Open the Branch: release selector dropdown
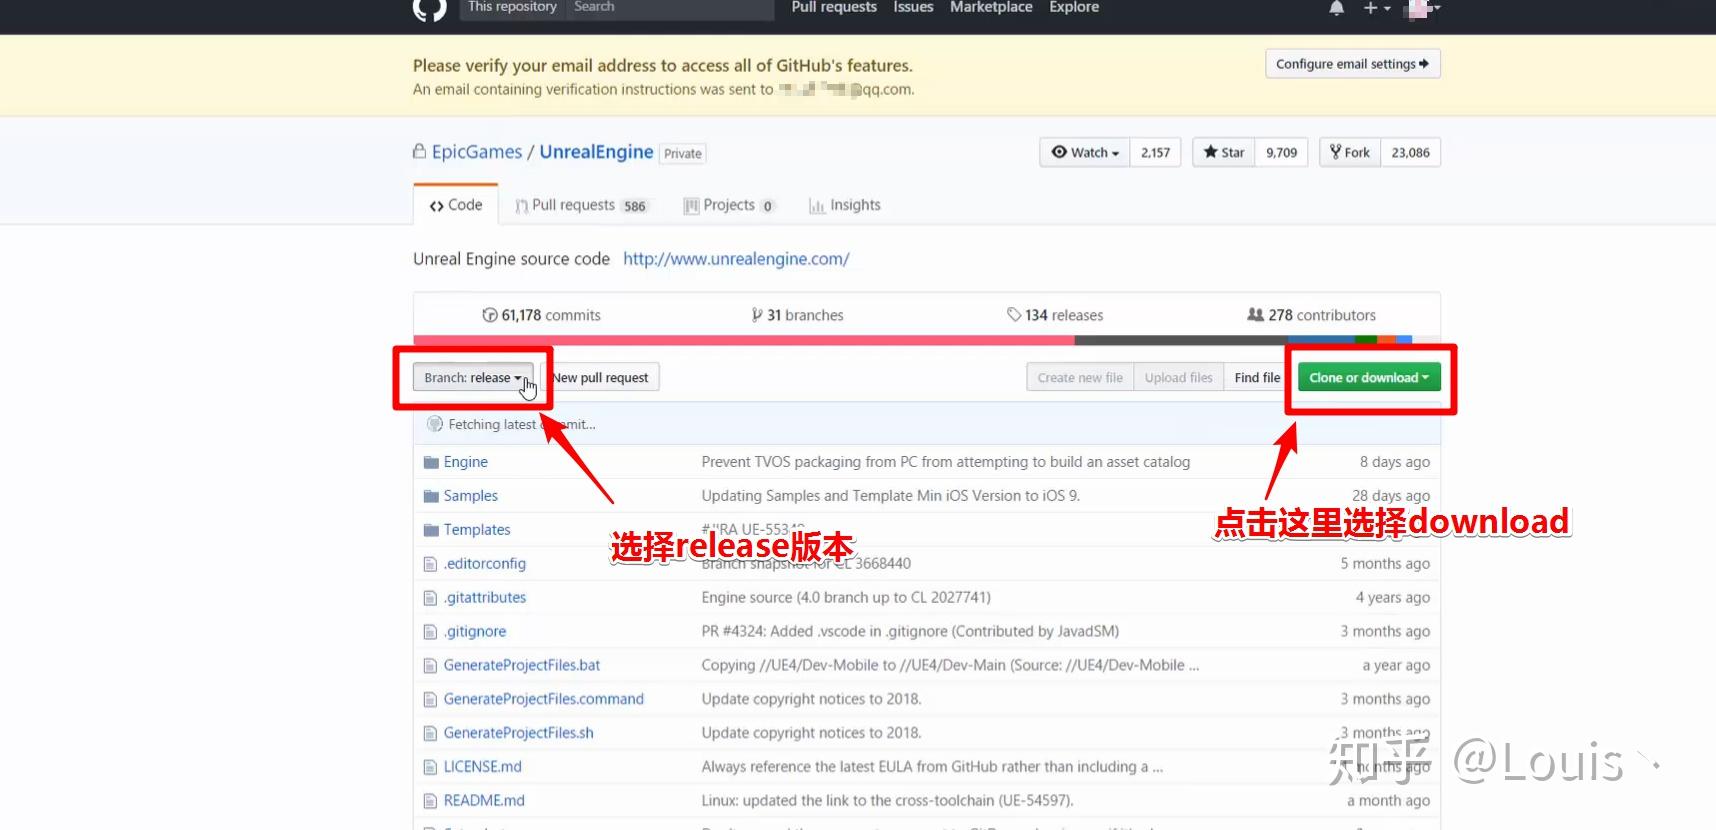The width and height of the screenshot is (1716, 830). click(473, 378)
